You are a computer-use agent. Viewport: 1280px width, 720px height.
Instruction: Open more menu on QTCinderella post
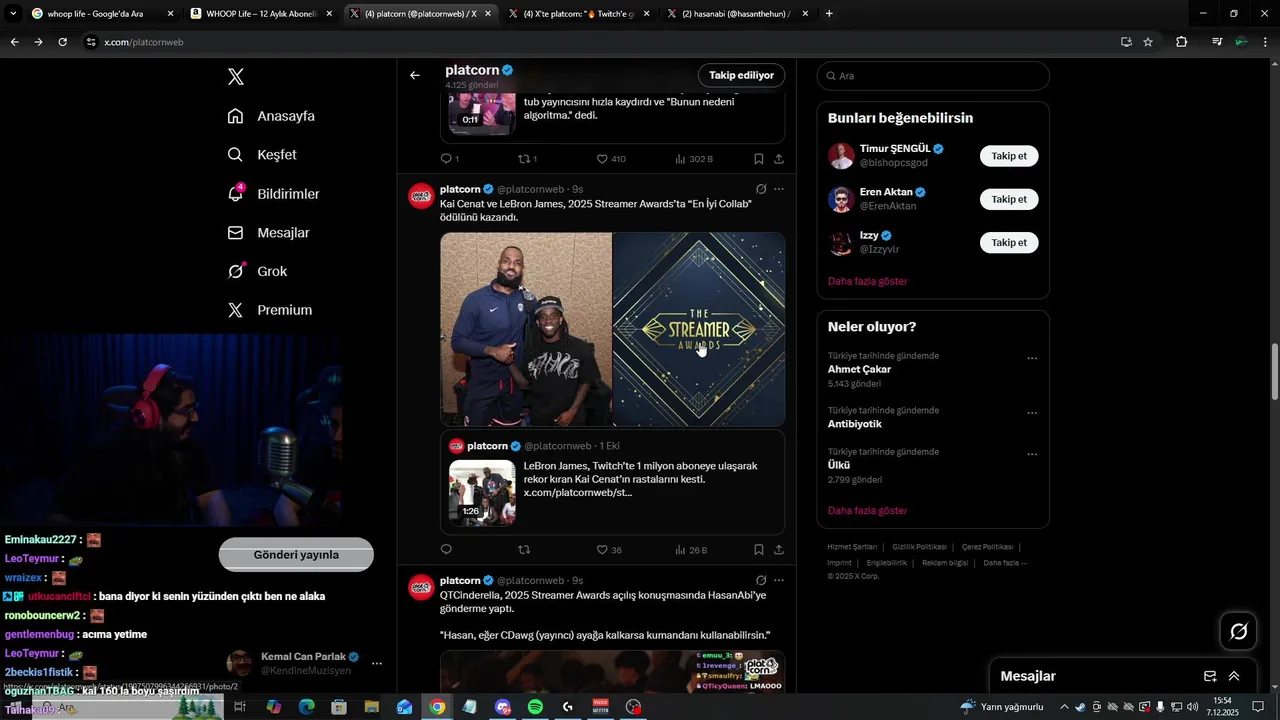(x=779, y=580)
